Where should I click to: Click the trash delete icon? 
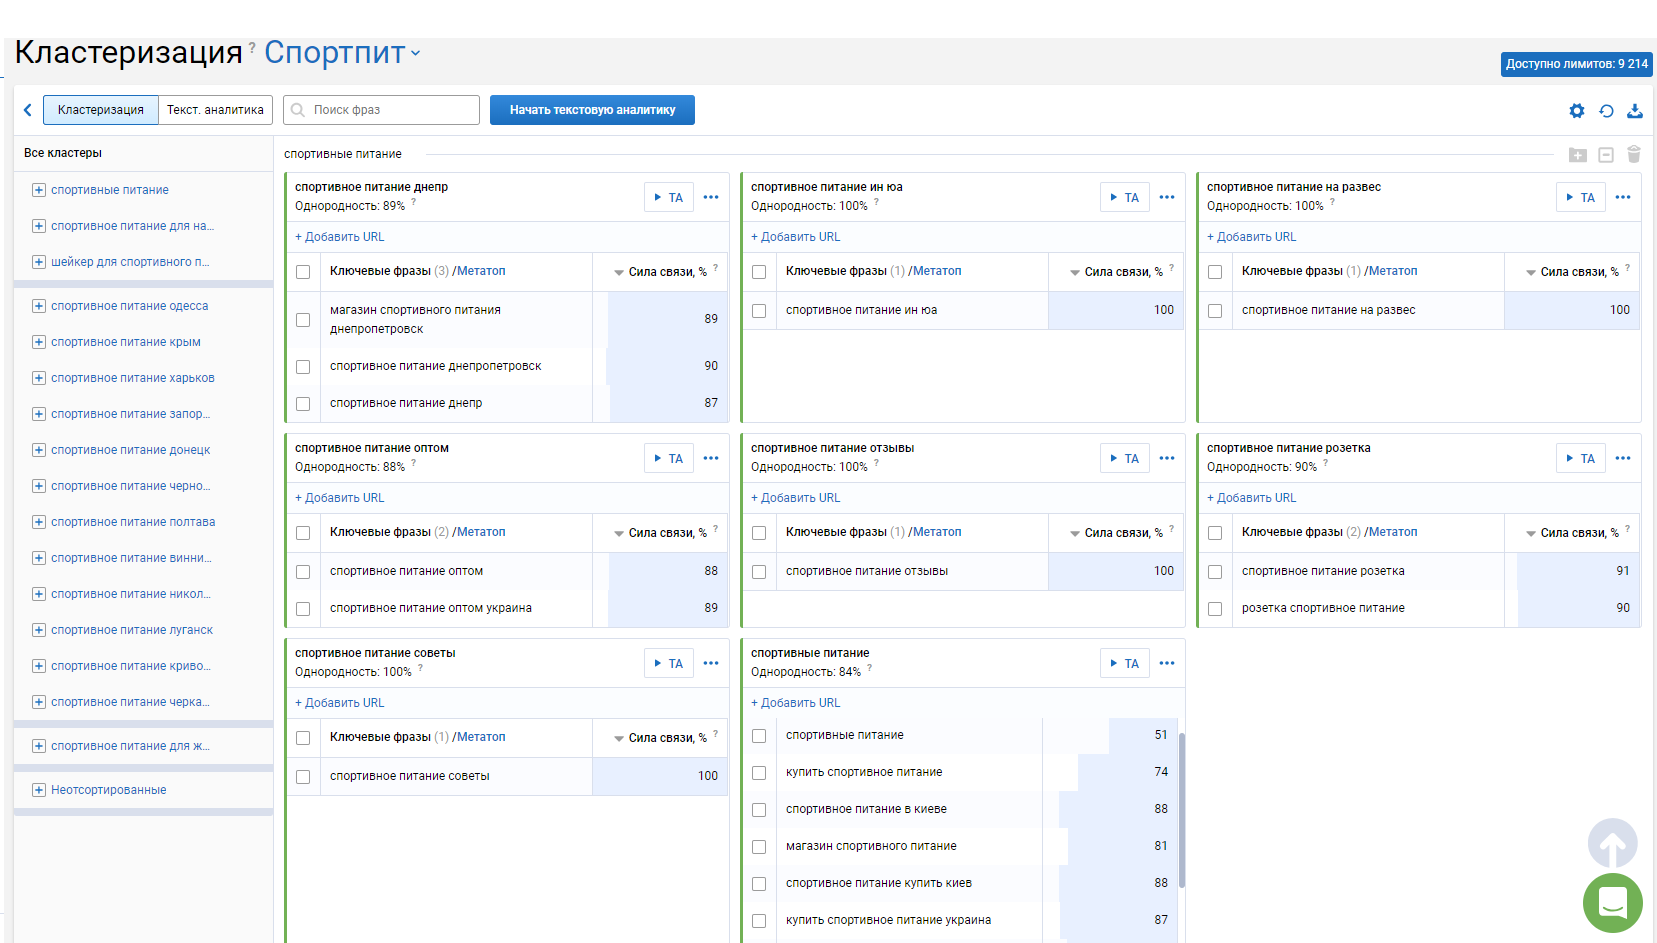point(1634,154)
